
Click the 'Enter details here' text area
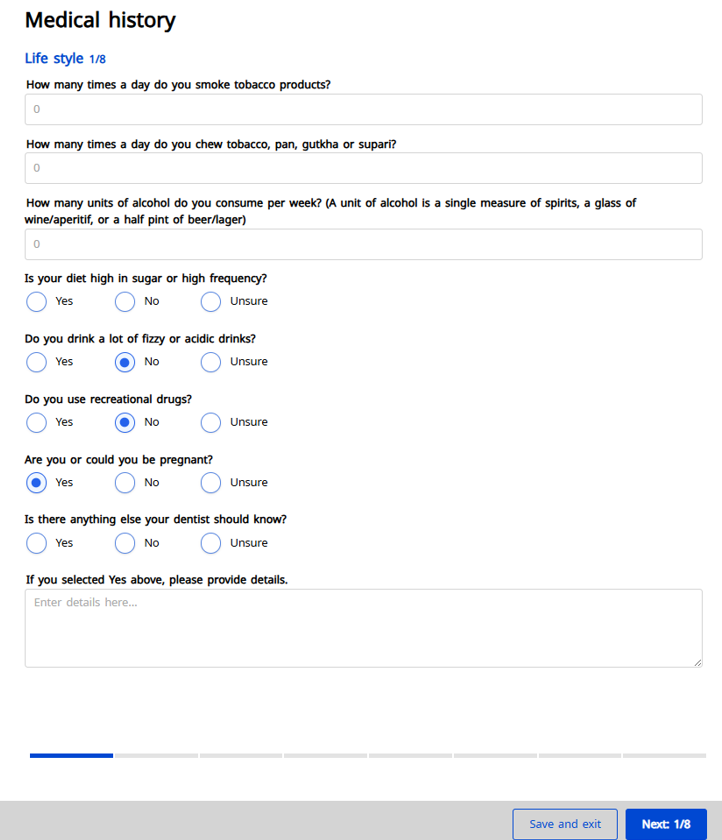click(x=363, y=627)
